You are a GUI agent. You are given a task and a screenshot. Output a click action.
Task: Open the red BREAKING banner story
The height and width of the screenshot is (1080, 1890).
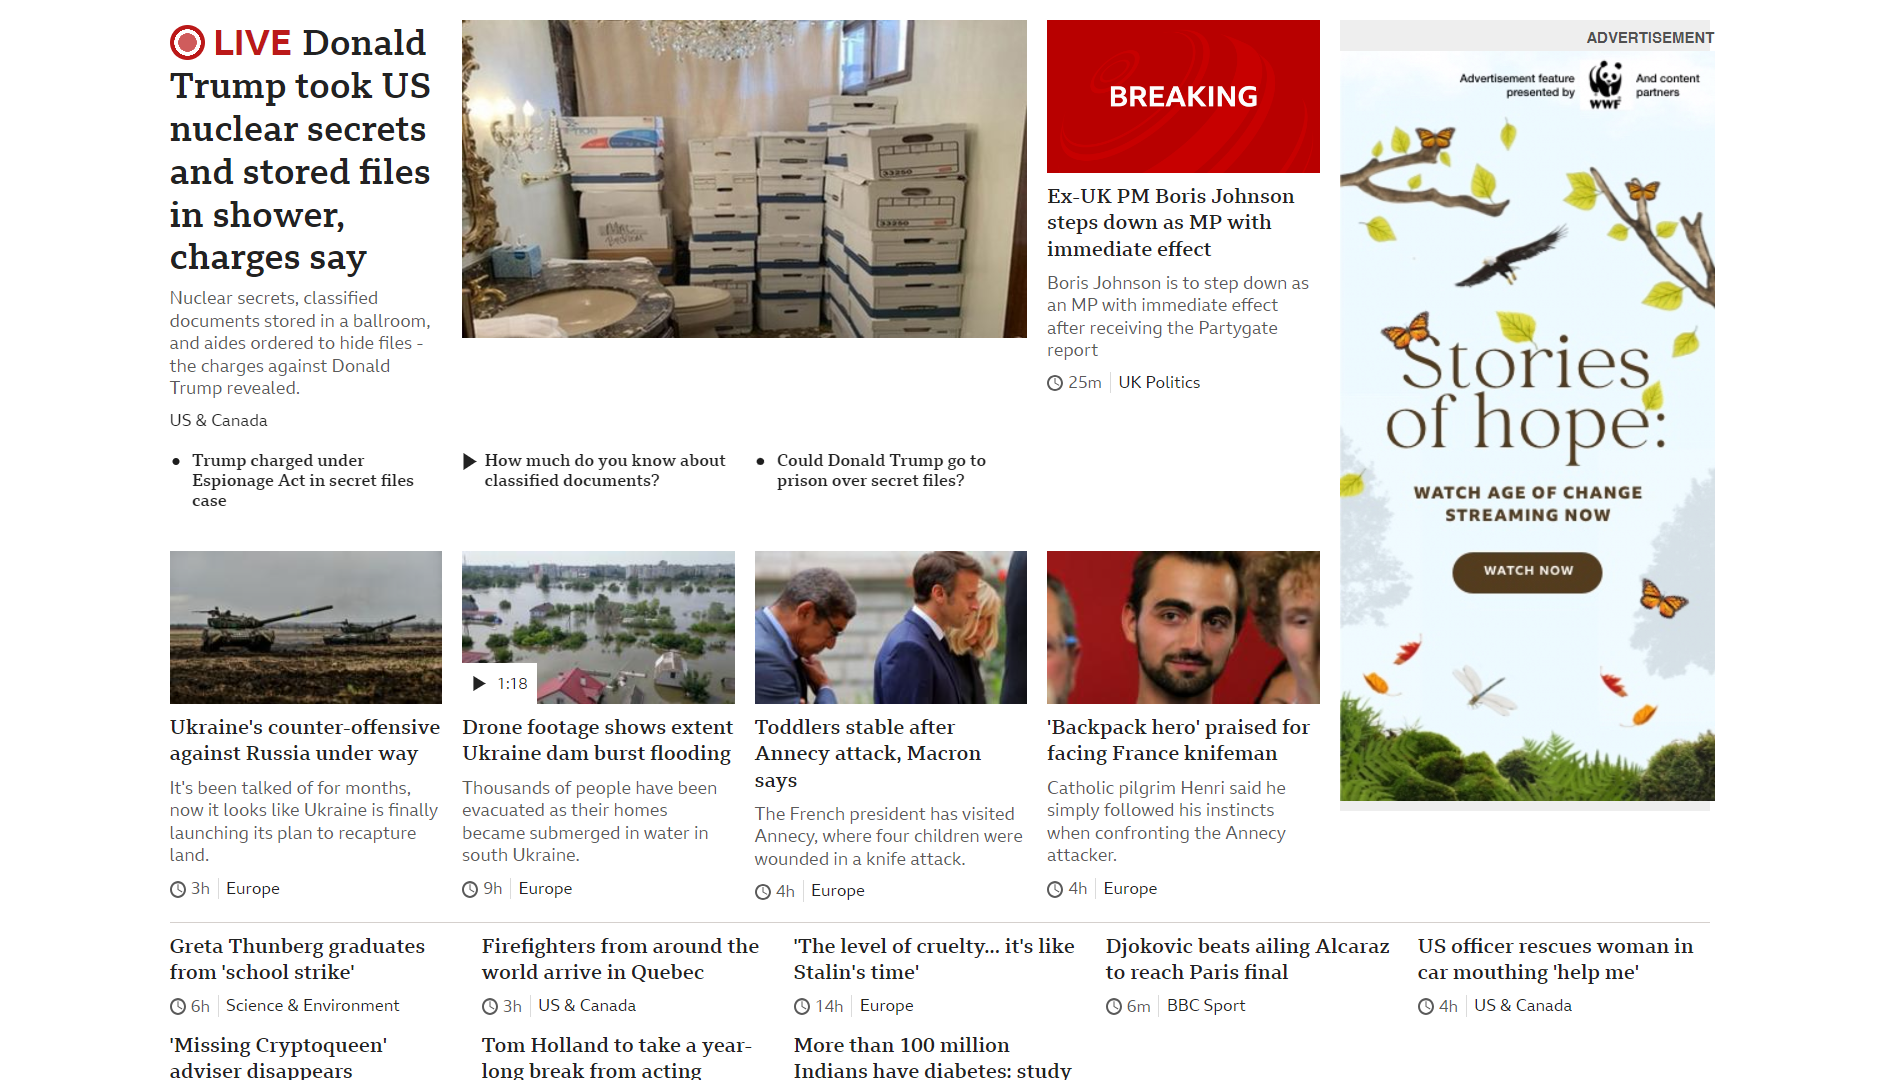coord(1183,96)
